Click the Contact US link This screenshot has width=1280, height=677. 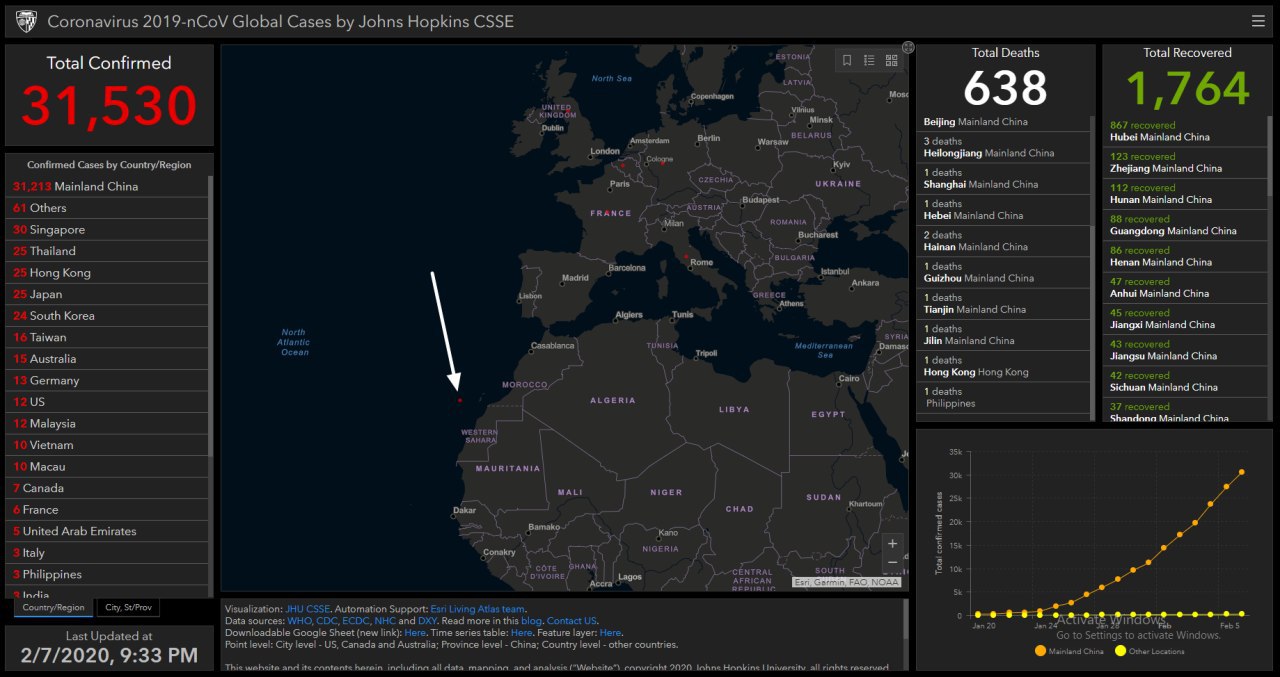coord(572,621)
